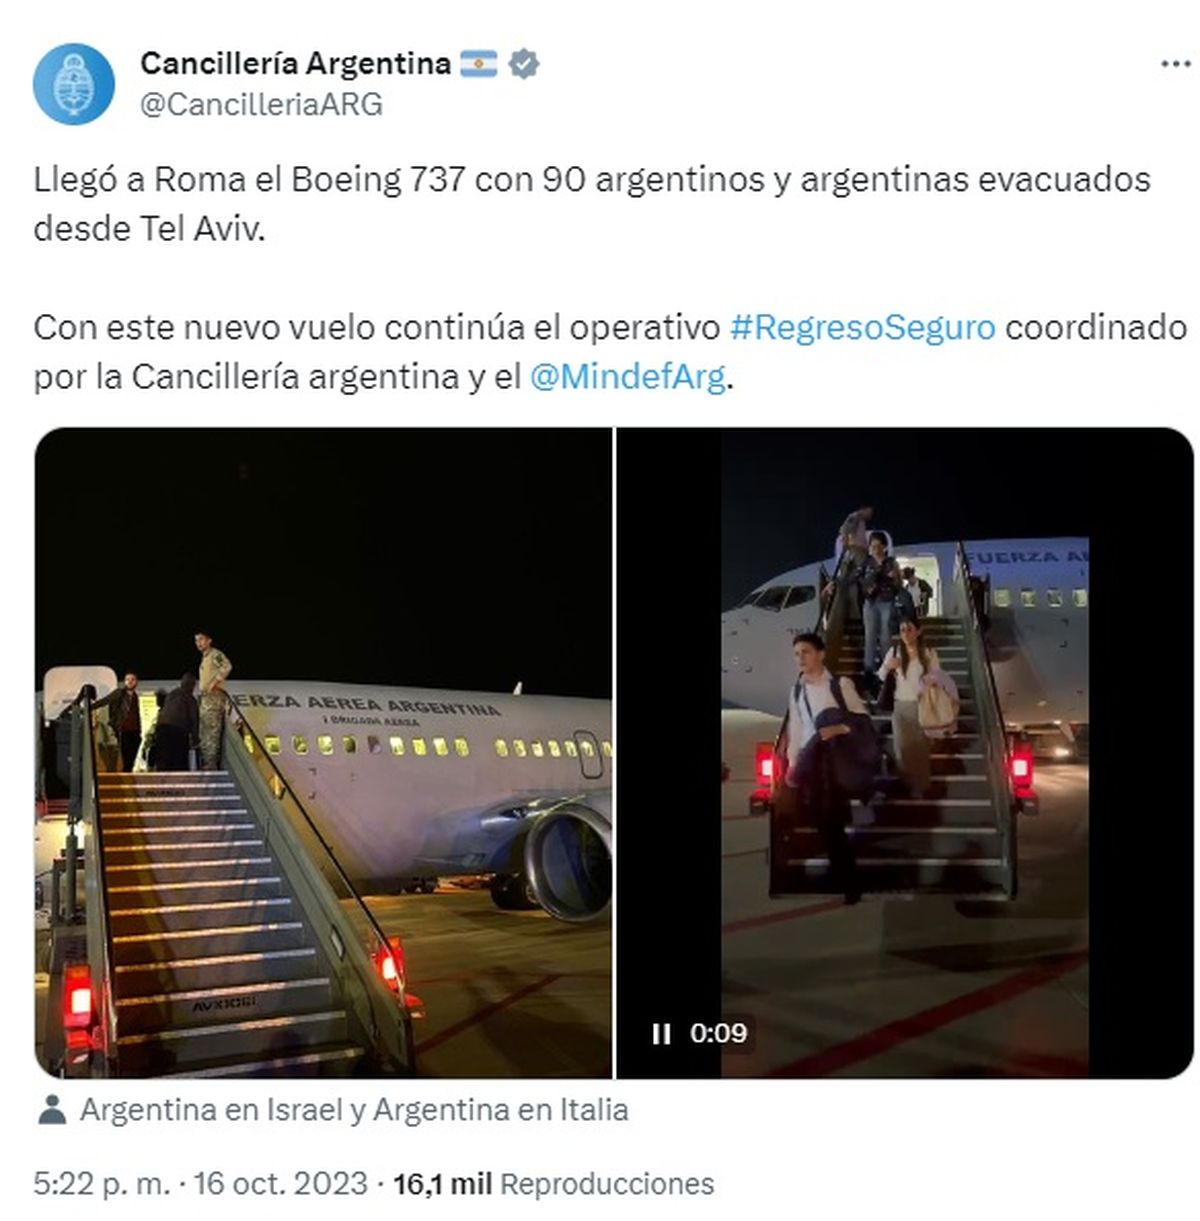The image size is (1200, 1221).
Task: Pause the video with the pause icon
Action: click(661, 1033)
